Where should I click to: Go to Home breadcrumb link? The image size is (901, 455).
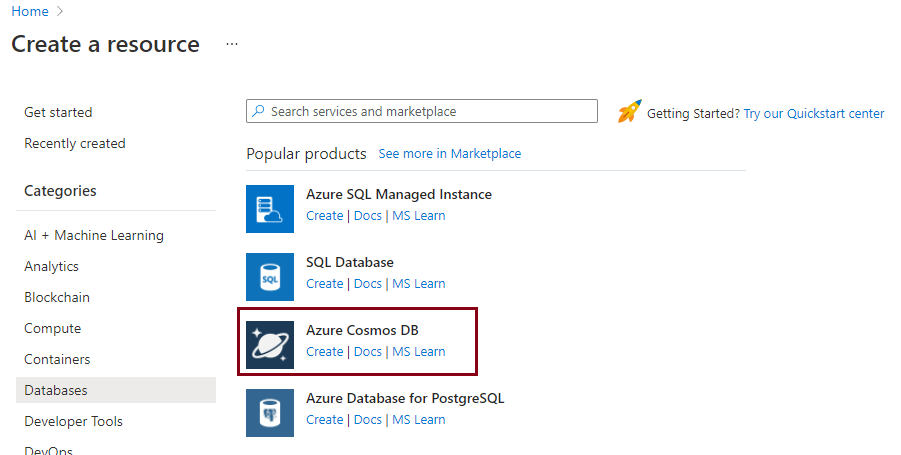pyautogui.click(x=30, y=11)
